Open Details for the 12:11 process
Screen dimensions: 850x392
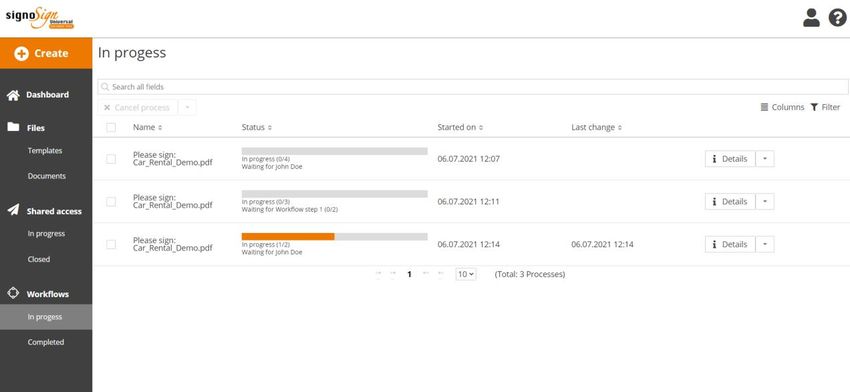coord(730,202)
